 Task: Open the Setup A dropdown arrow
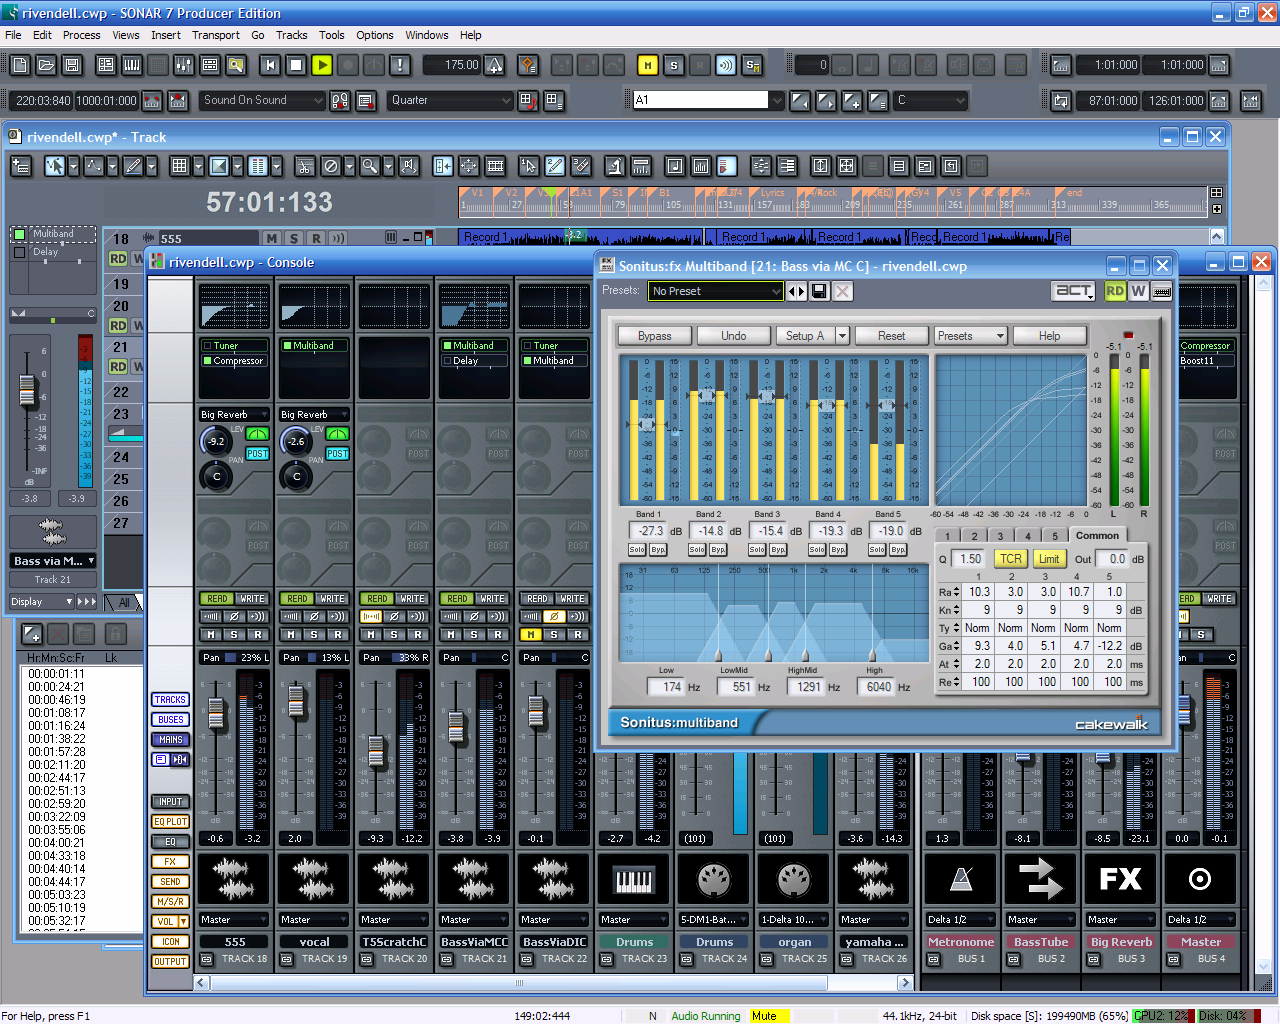point(842,336)
